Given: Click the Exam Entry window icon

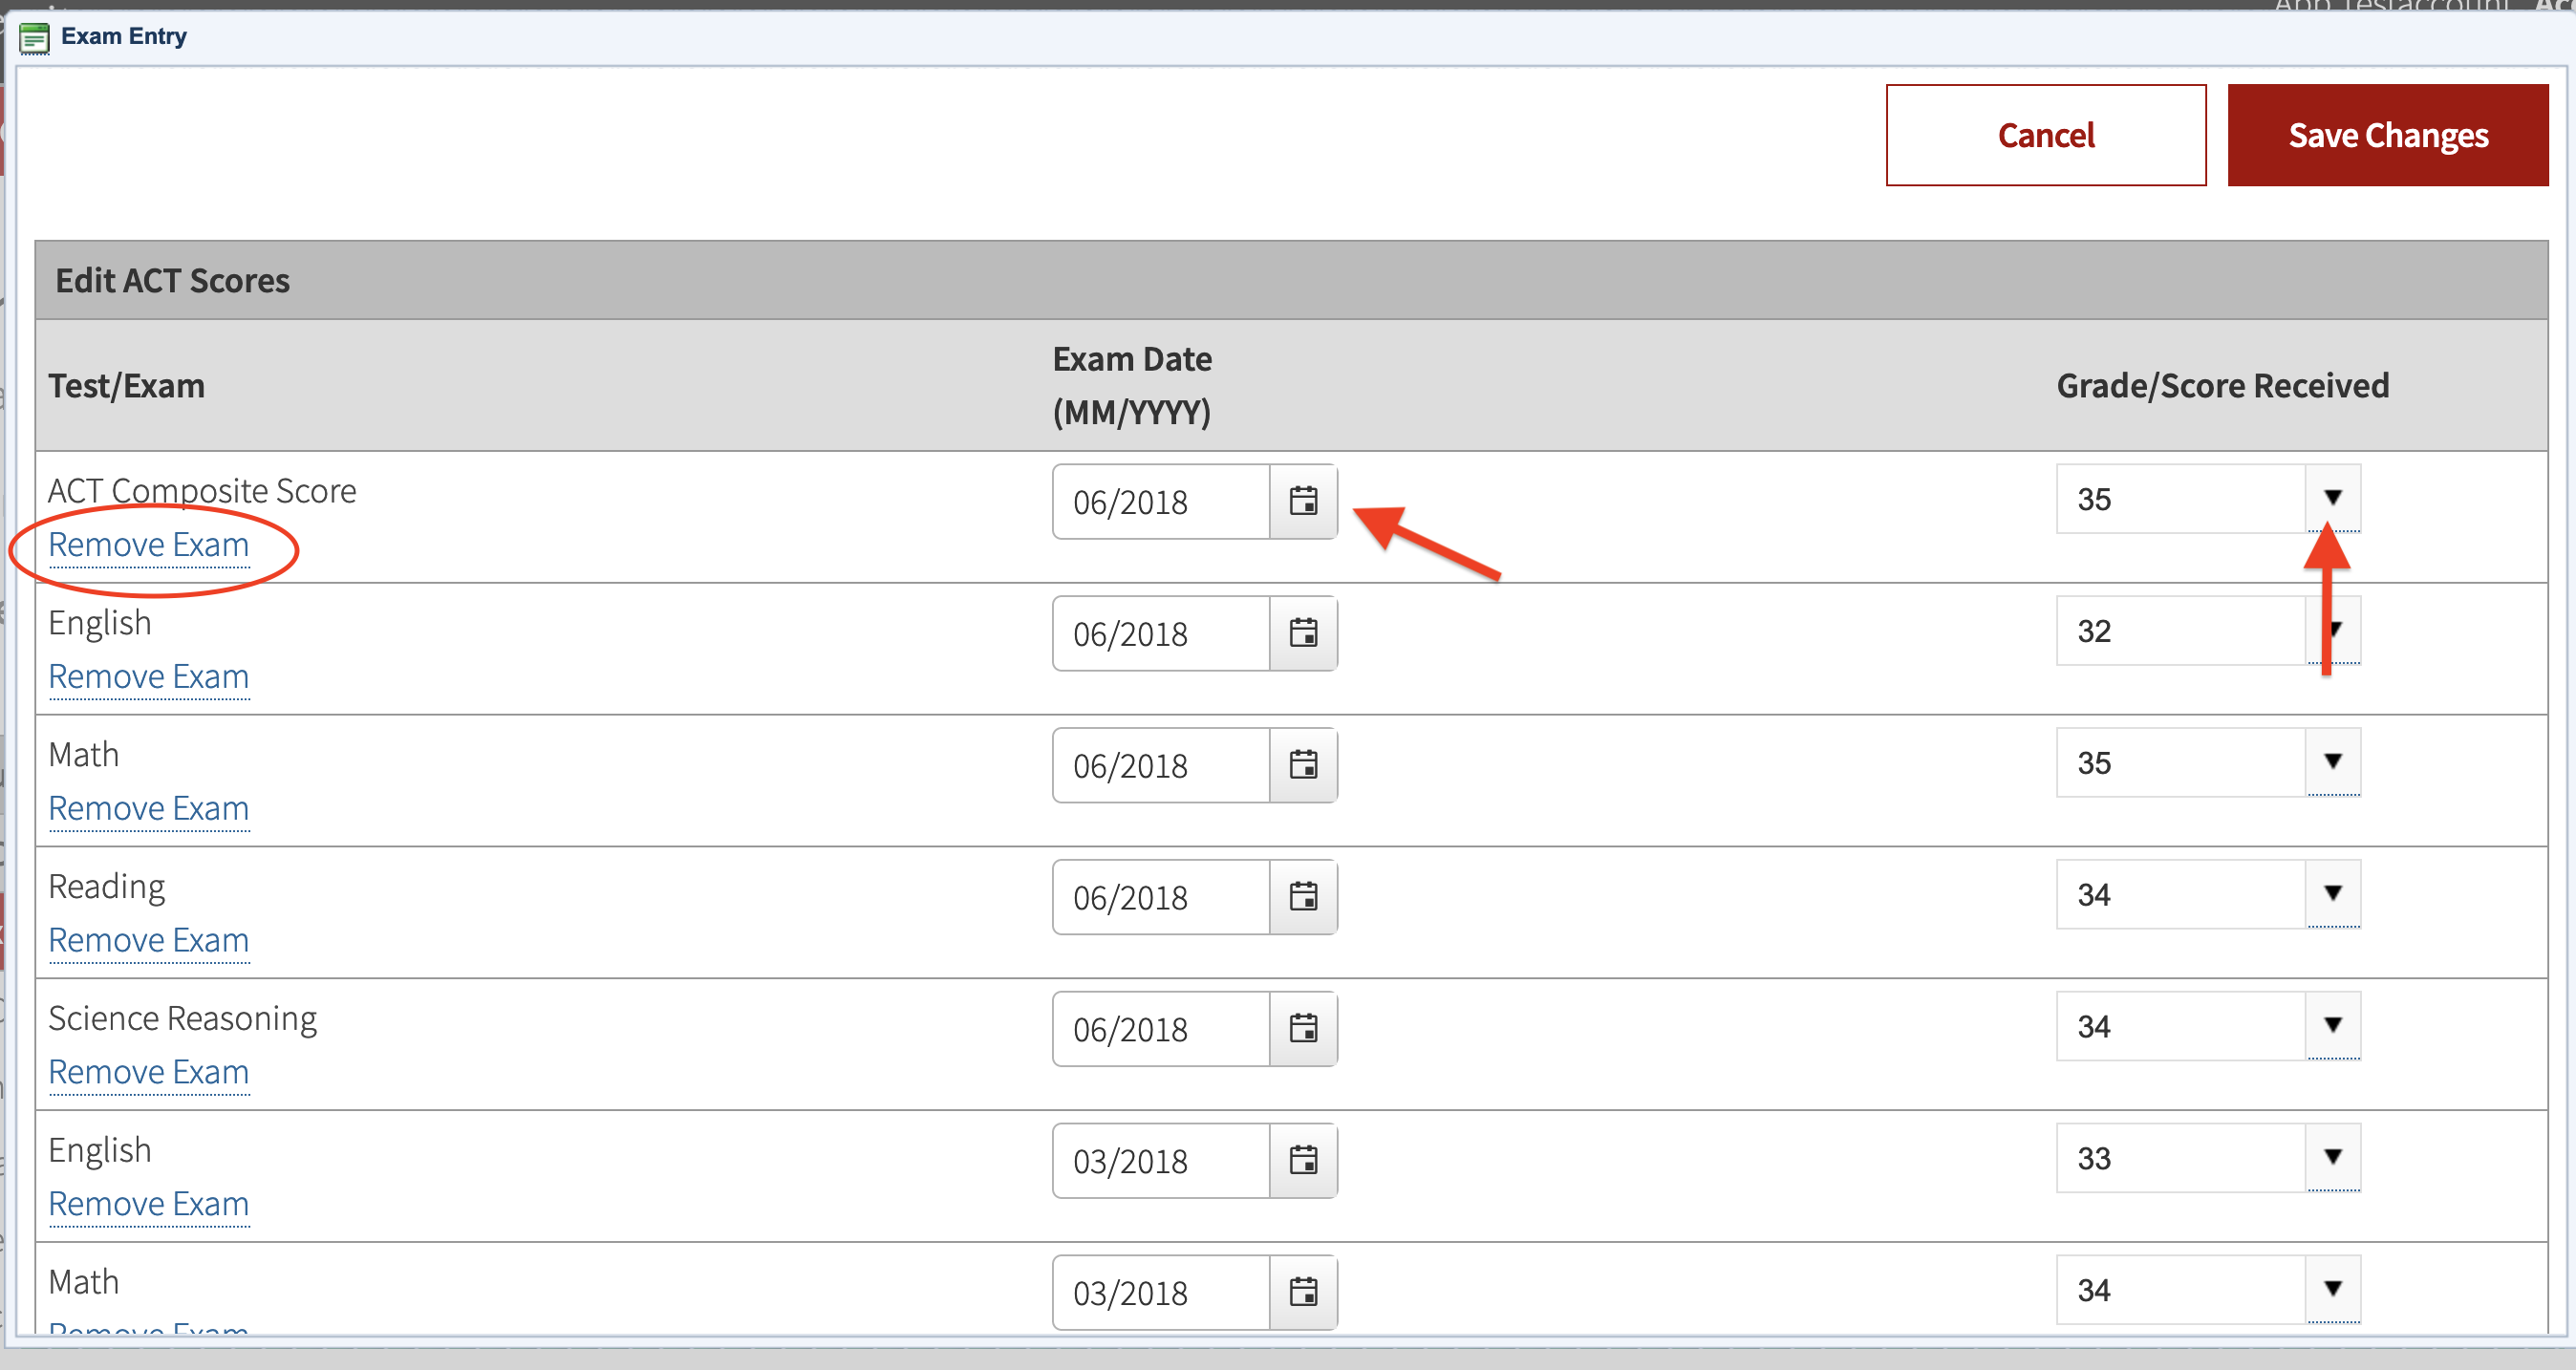Looking at the screenshot, I should (x=34, y=38).
